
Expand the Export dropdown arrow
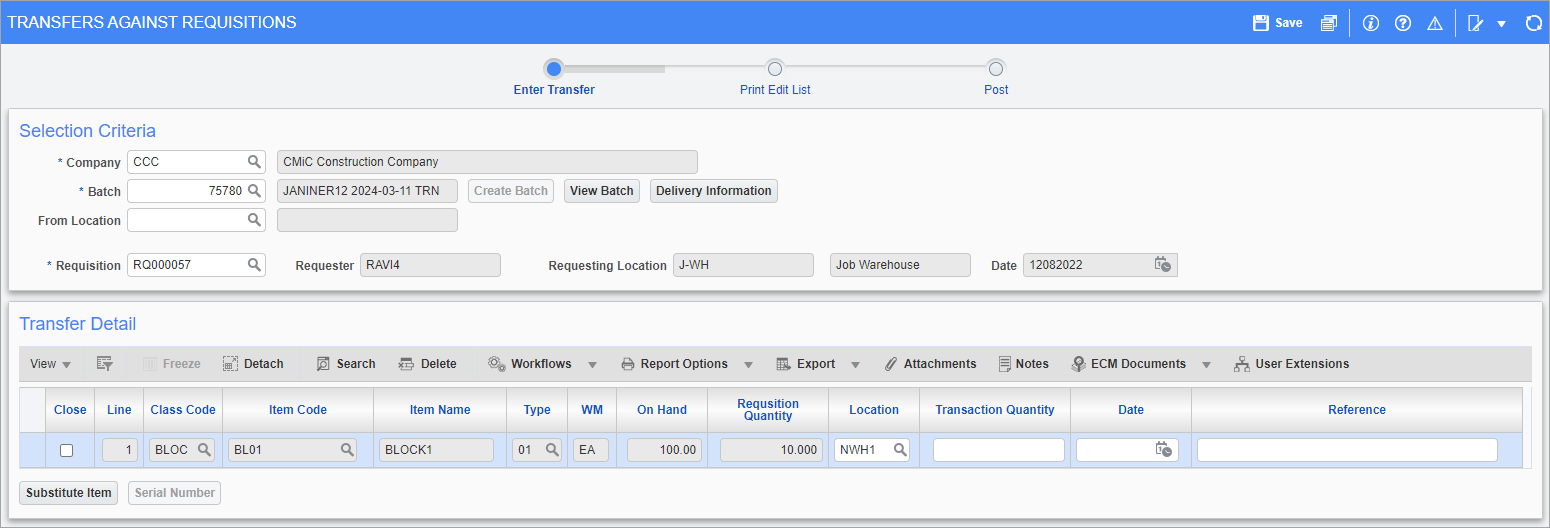[855, 365]
